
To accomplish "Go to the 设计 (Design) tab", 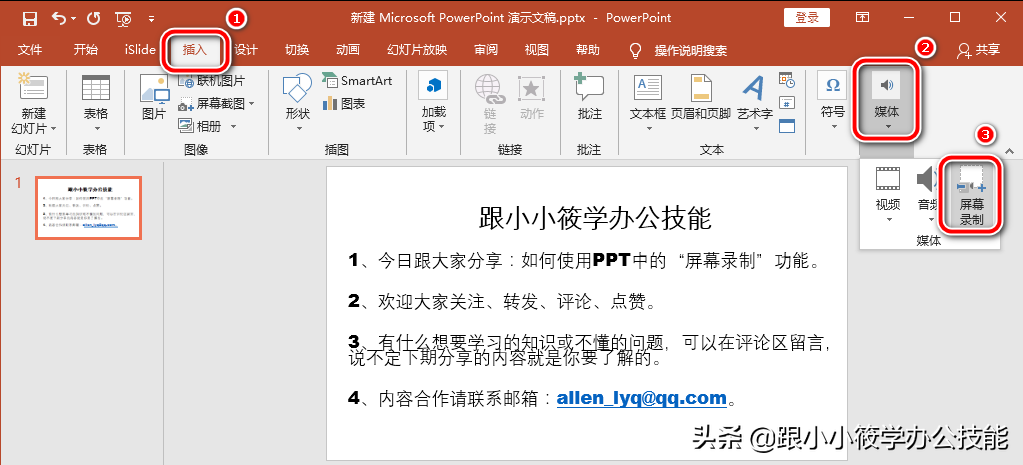I will click(246, 50).
